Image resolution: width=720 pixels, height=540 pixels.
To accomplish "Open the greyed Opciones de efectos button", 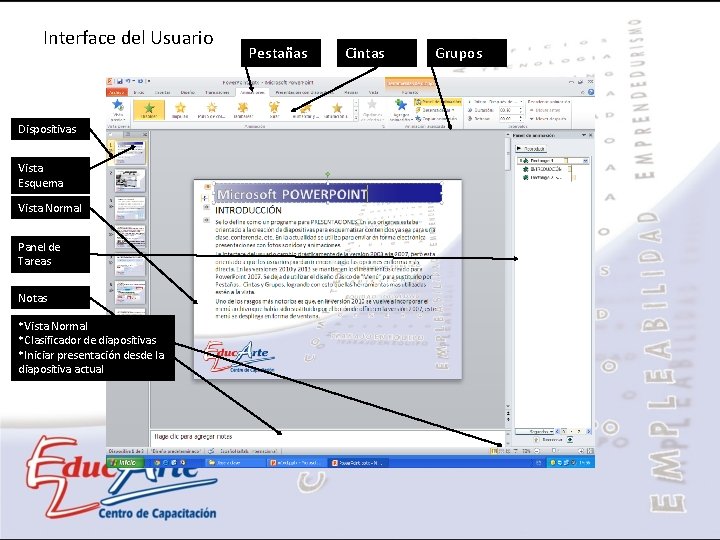I will pyautogui.click(x=372, y=110).
